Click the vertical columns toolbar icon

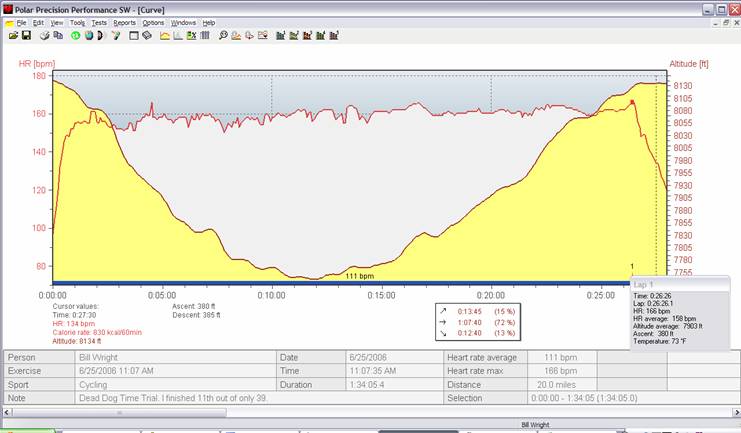(x=205, y=35)
